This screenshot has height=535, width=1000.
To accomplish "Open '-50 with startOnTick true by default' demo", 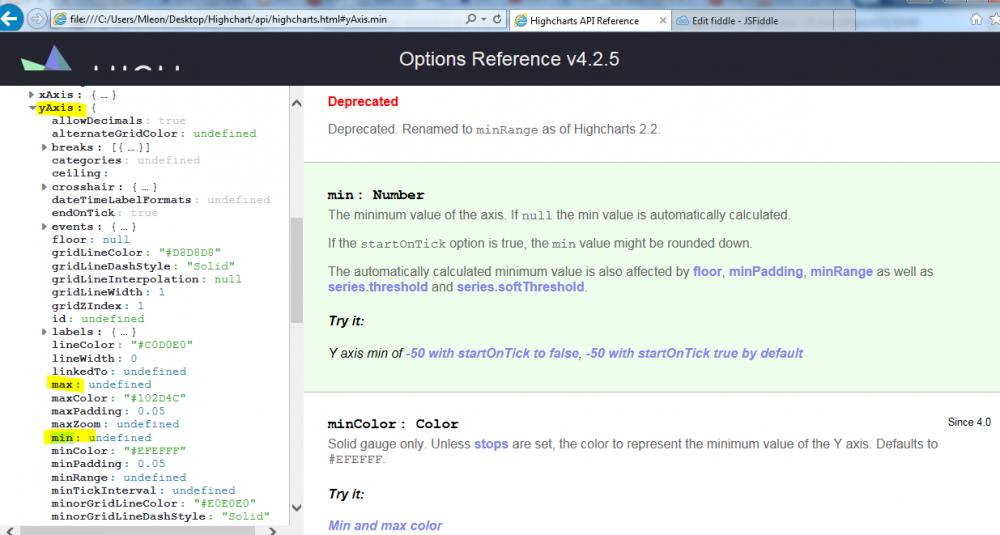I will (x=694, y=353).
